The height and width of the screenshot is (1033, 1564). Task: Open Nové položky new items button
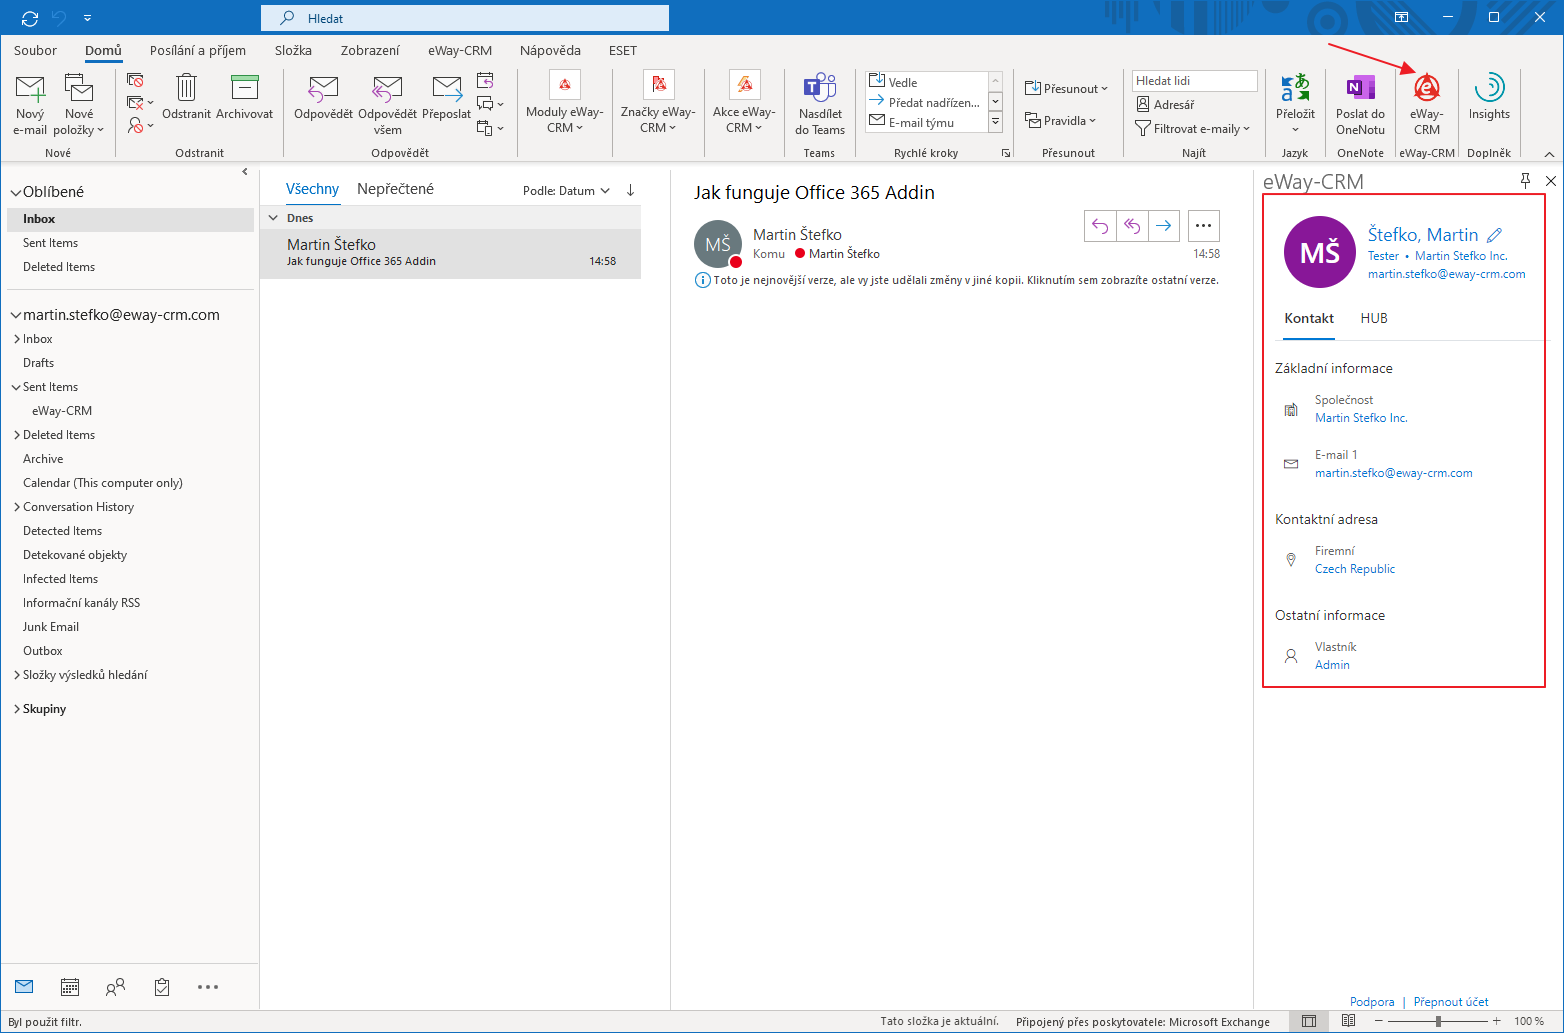coord(79,105)
